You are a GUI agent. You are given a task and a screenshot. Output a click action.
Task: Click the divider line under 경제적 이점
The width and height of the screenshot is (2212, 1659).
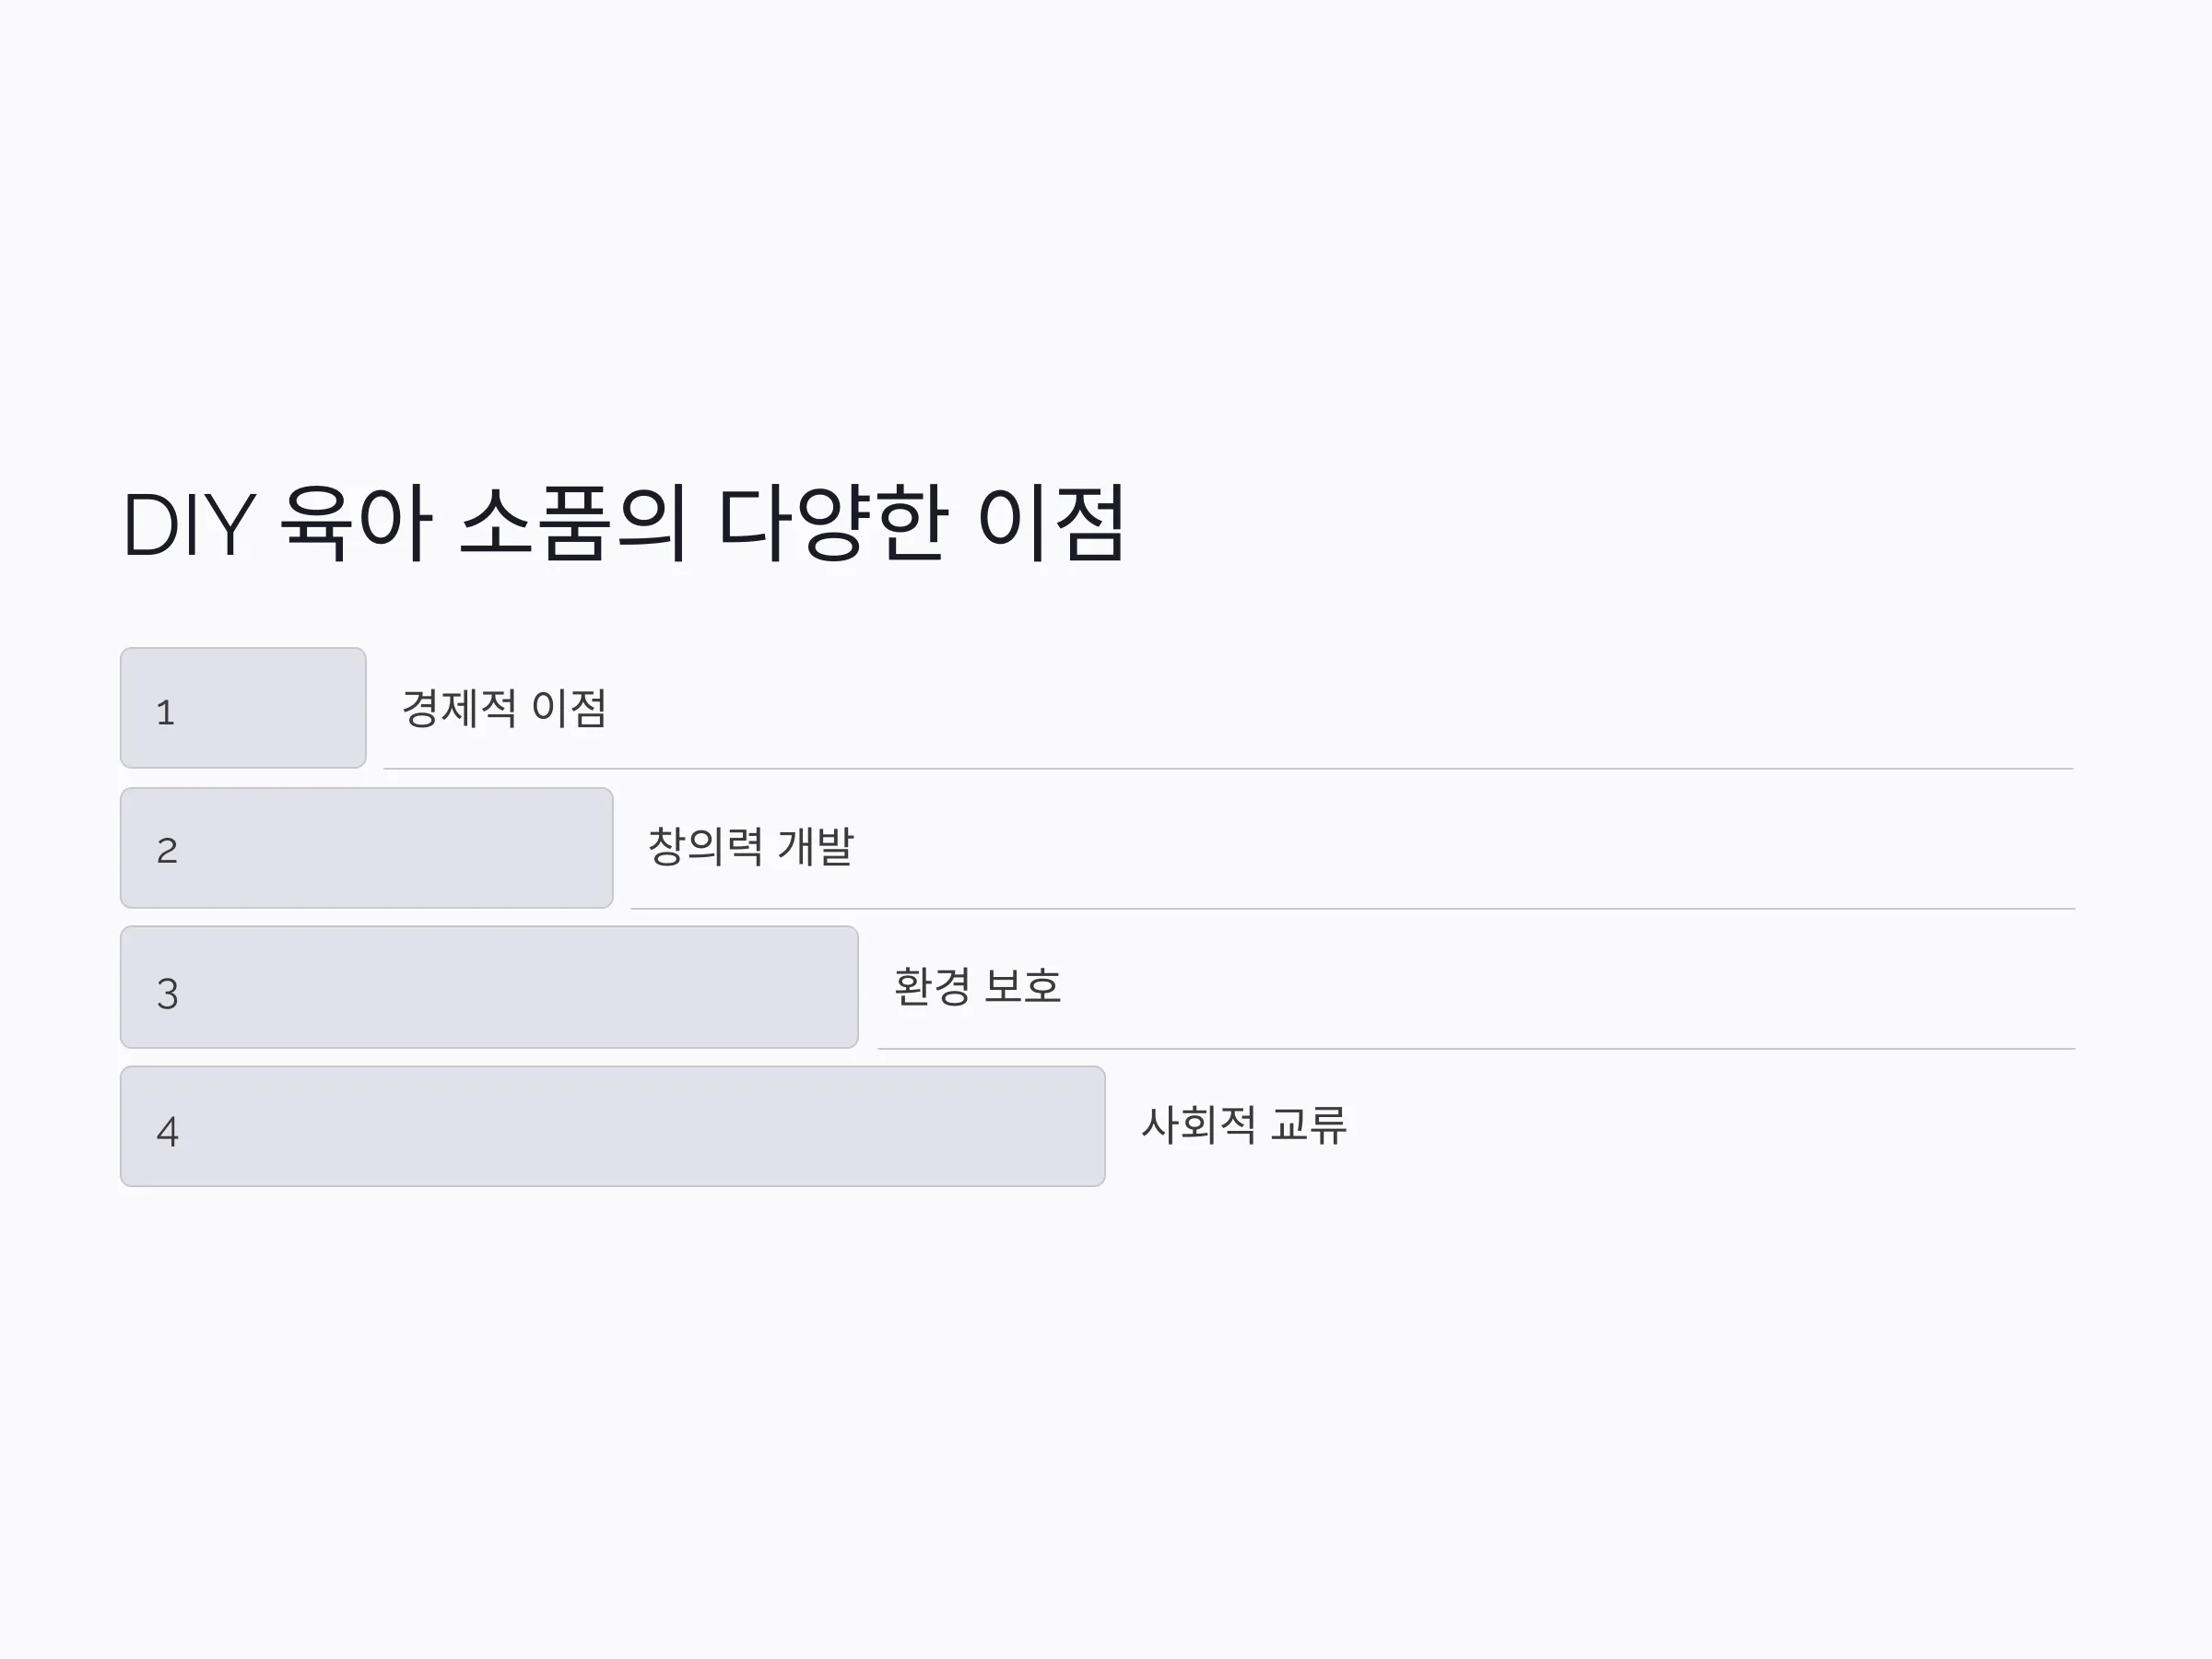[1228, 769]
